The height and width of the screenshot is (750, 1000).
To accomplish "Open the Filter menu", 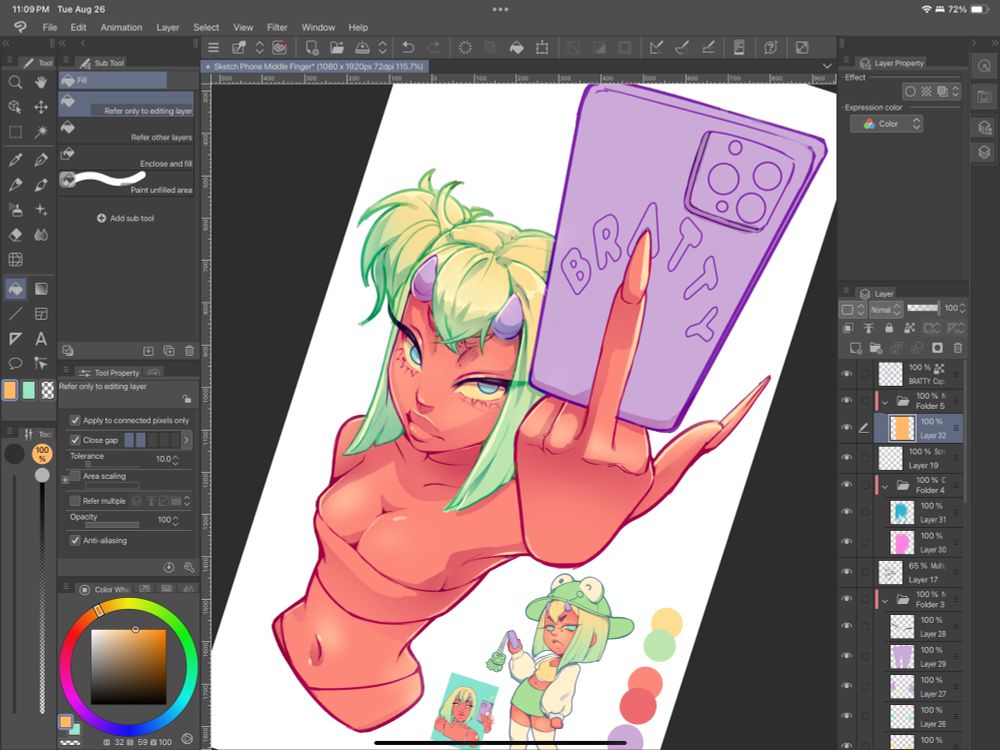I will [277, 27].
